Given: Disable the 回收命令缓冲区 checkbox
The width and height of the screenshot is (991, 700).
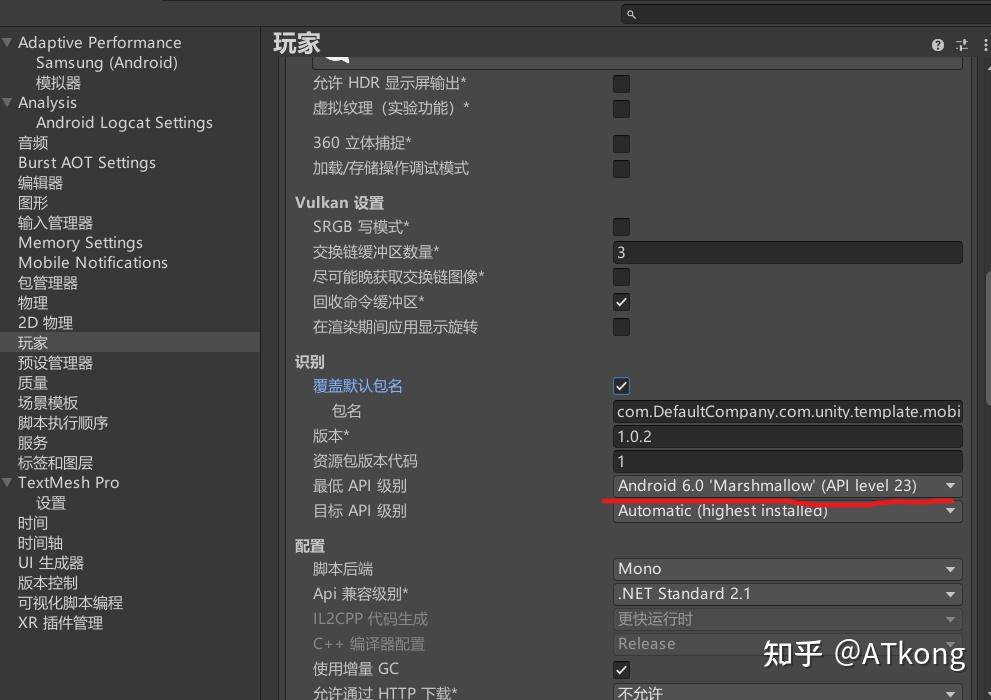Looking at the screenshot, I should [621, 301].
